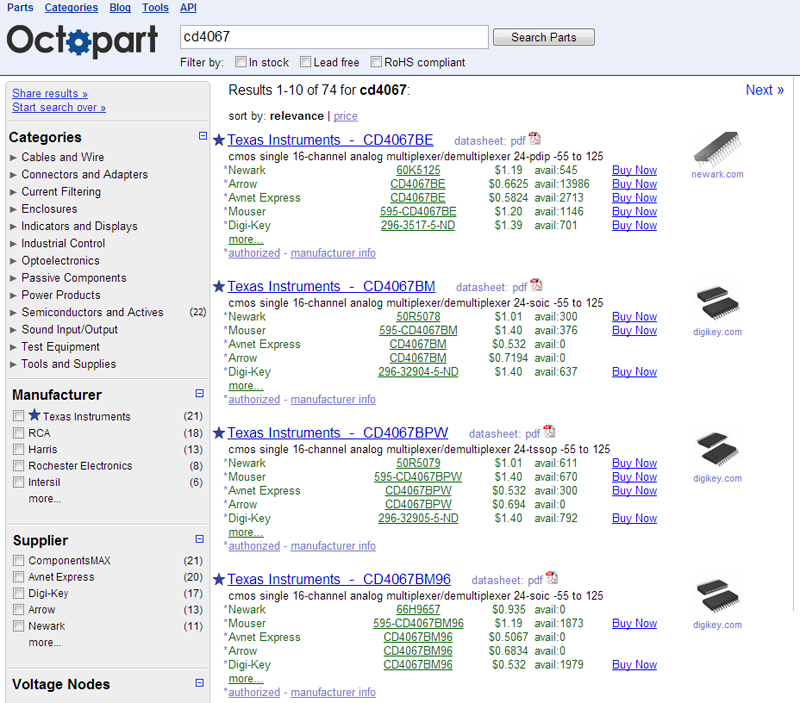The width and height of the screenshot is (800, 703).
Task: Expand the Cables and Wire category
Action: [x=13, y=158]
